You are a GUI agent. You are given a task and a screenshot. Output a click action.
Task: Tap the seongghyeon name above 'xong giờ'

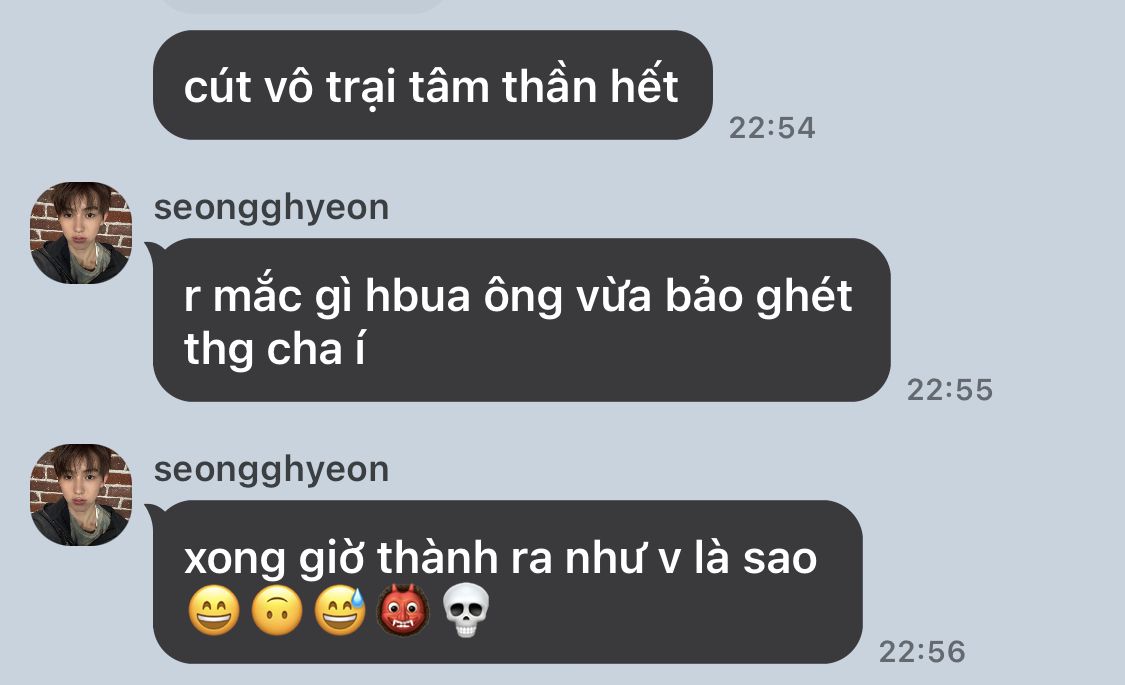[x=271, y=470]
